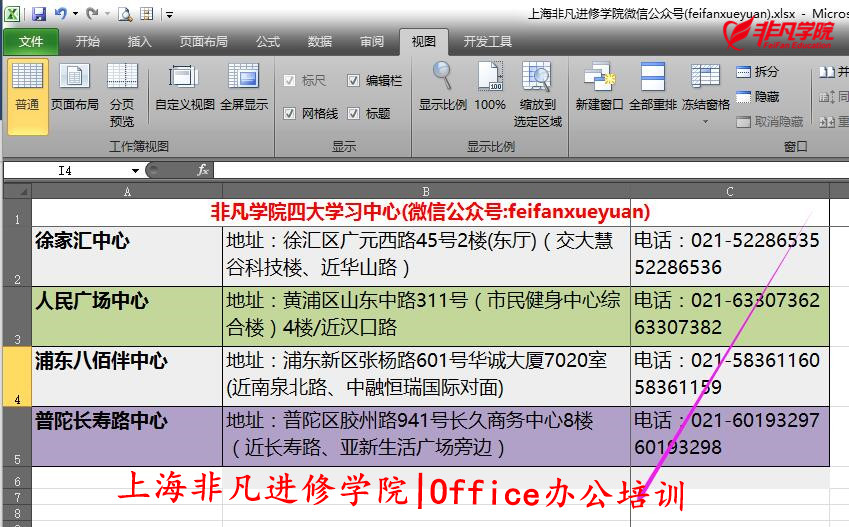Open 自定义视图 custom views
This screenshot has height=527, width=849.
click(x=185, y=87)
